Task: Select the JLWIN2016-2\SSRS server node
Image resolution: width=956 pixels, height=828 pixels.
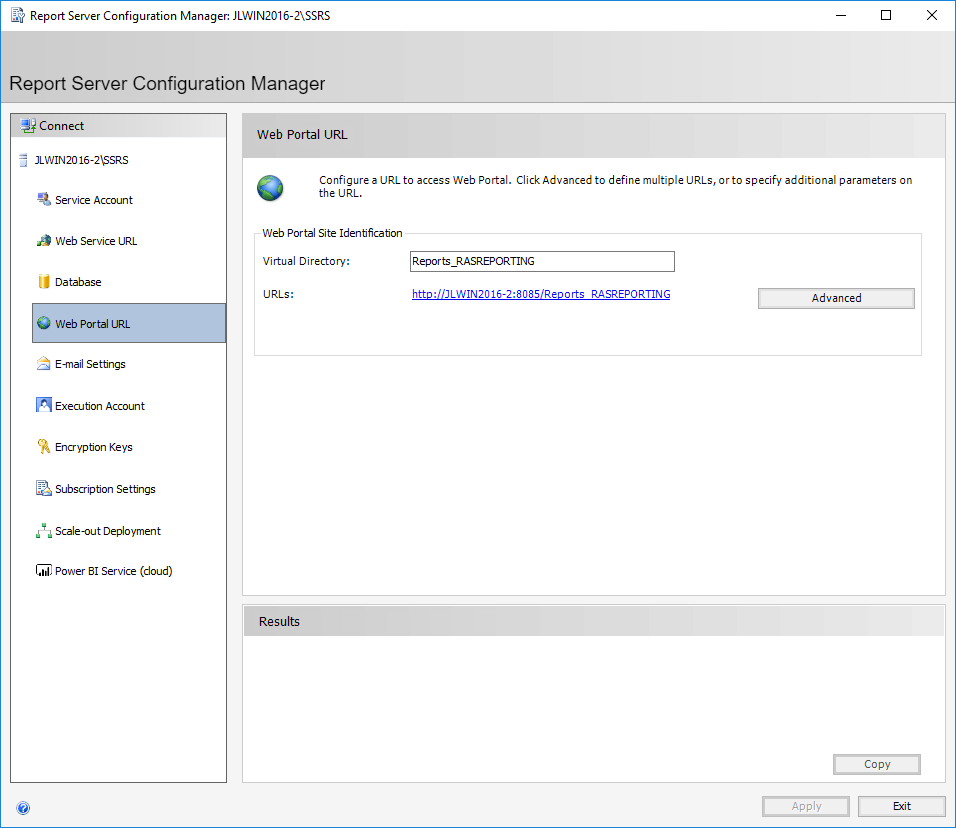Action: tap(81, 160)
